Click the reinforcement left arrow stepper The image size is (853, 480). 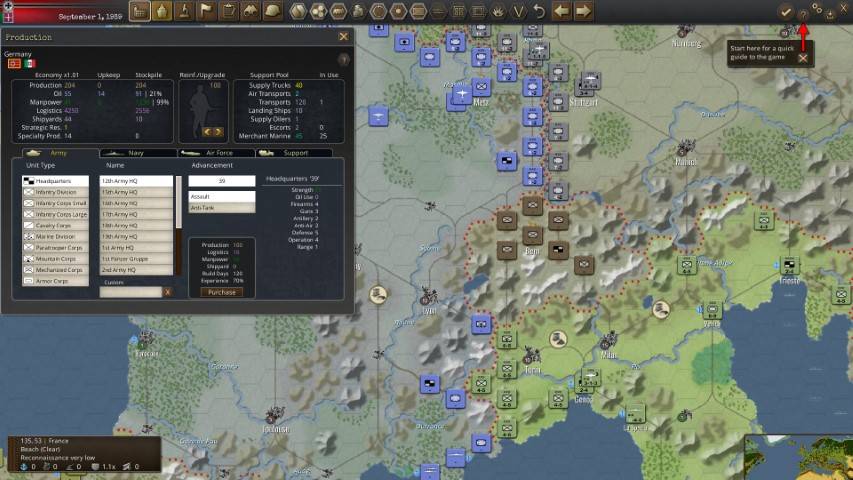tap(207, 132)
